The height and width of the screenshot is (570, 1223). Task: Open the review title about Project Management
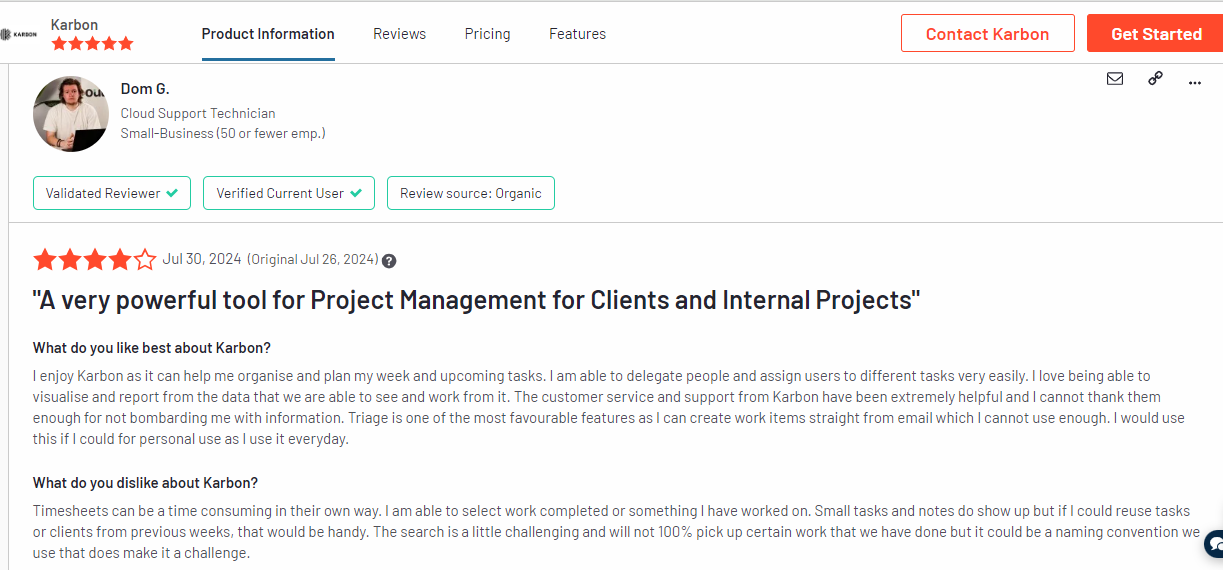476,300
